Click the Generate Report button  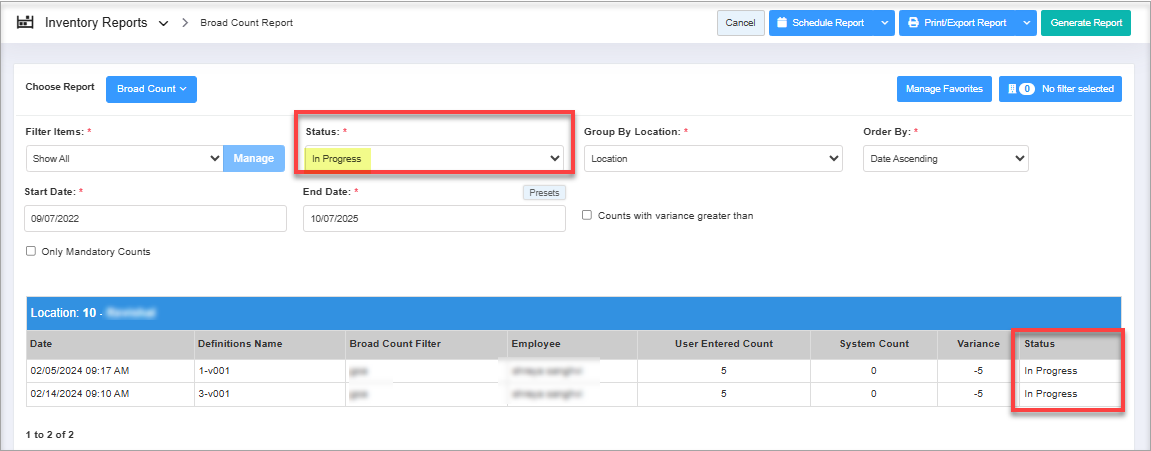1085,23
